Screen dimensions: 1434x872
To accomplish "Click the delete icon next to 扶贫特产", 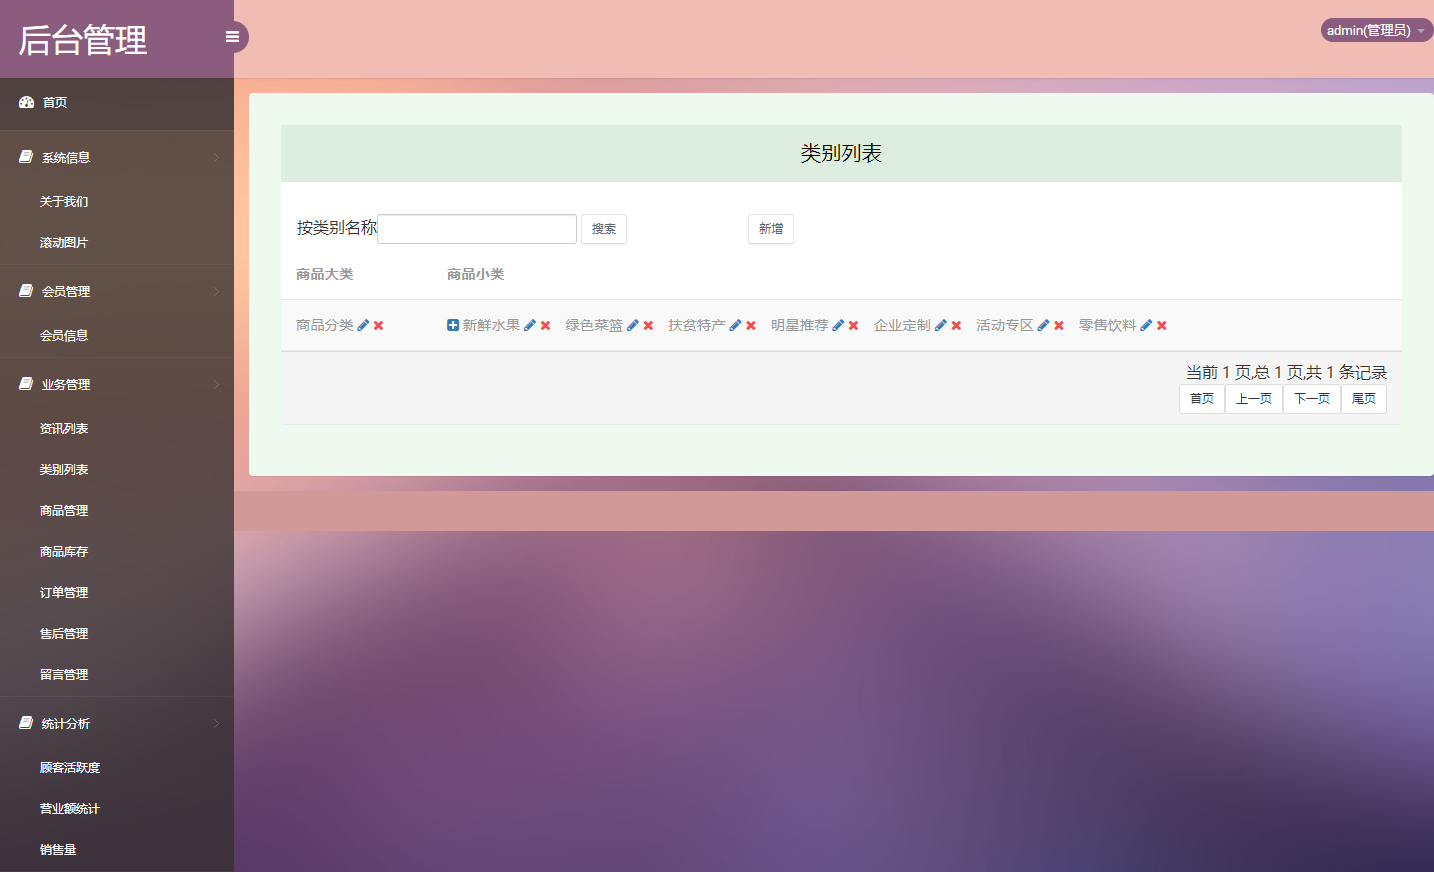I will tap(750, 325).
